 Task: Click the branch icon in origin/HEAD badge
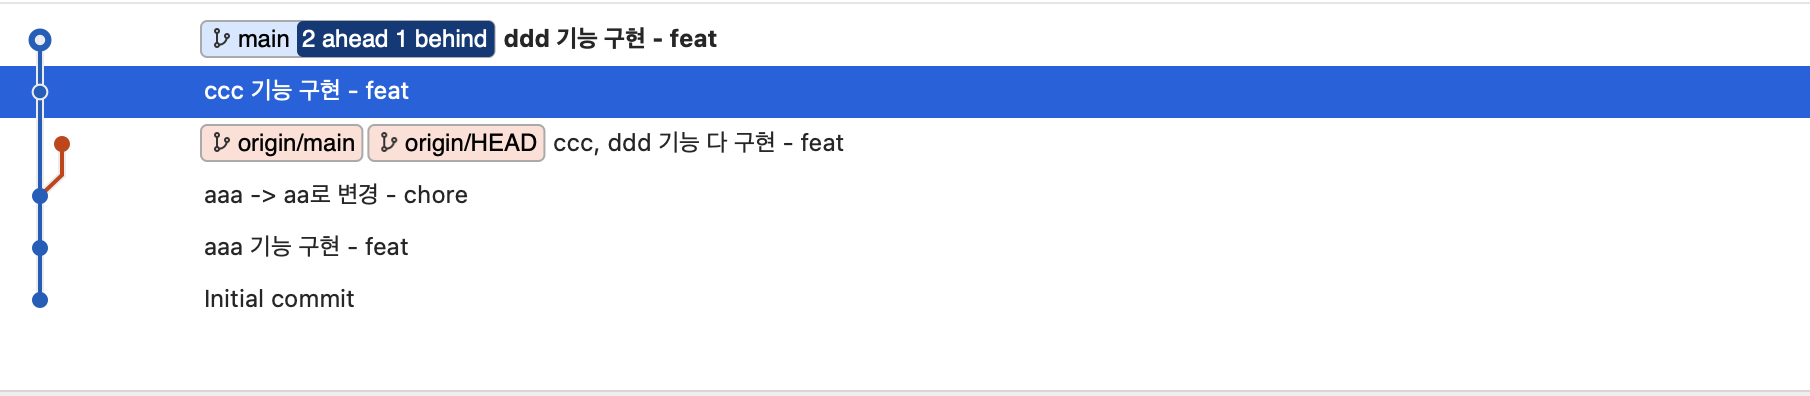click(x=388, y=143)
